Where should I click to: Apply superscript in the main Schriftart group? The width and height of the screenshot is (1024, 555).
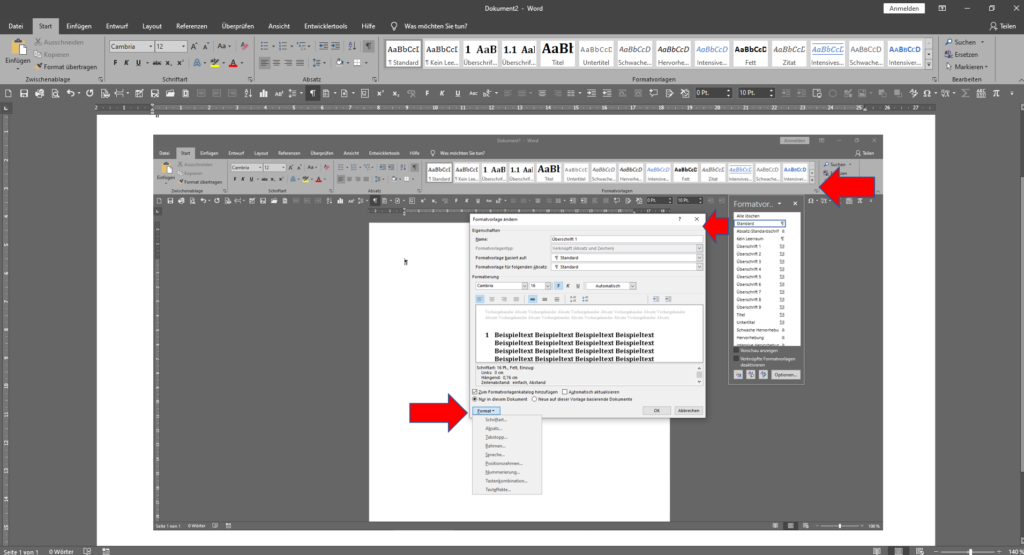coord(180,63)
